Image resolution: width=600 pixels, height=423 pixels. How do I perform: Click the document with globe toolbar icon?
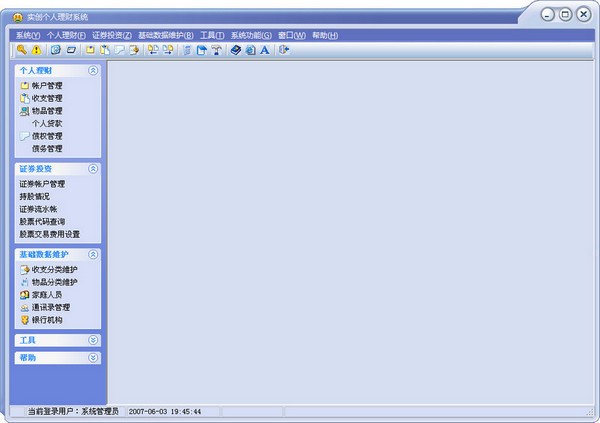tap(250, 50)
